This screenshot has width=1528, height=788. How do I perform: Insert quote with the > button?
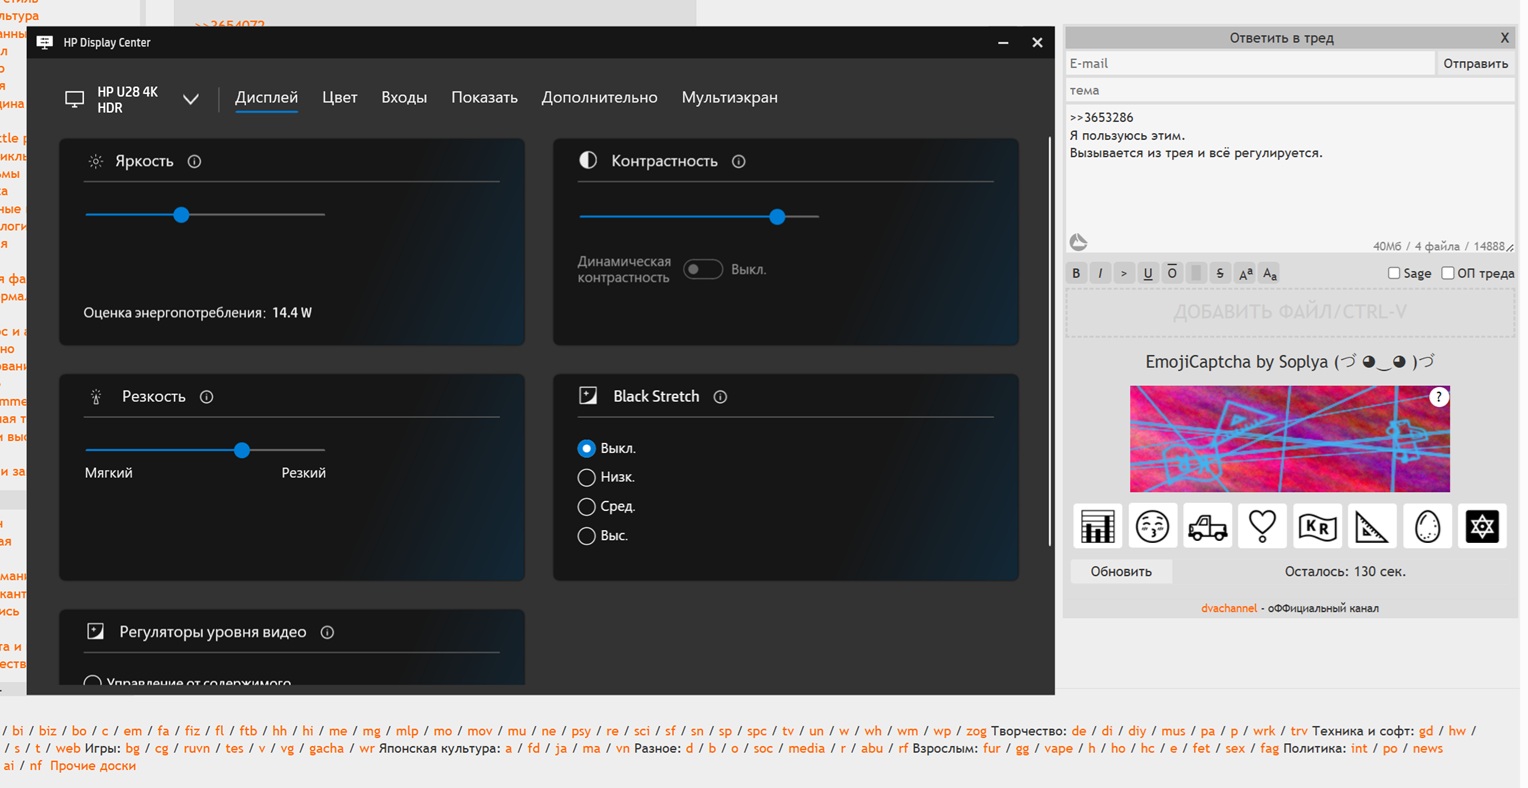coord(1124,273)
